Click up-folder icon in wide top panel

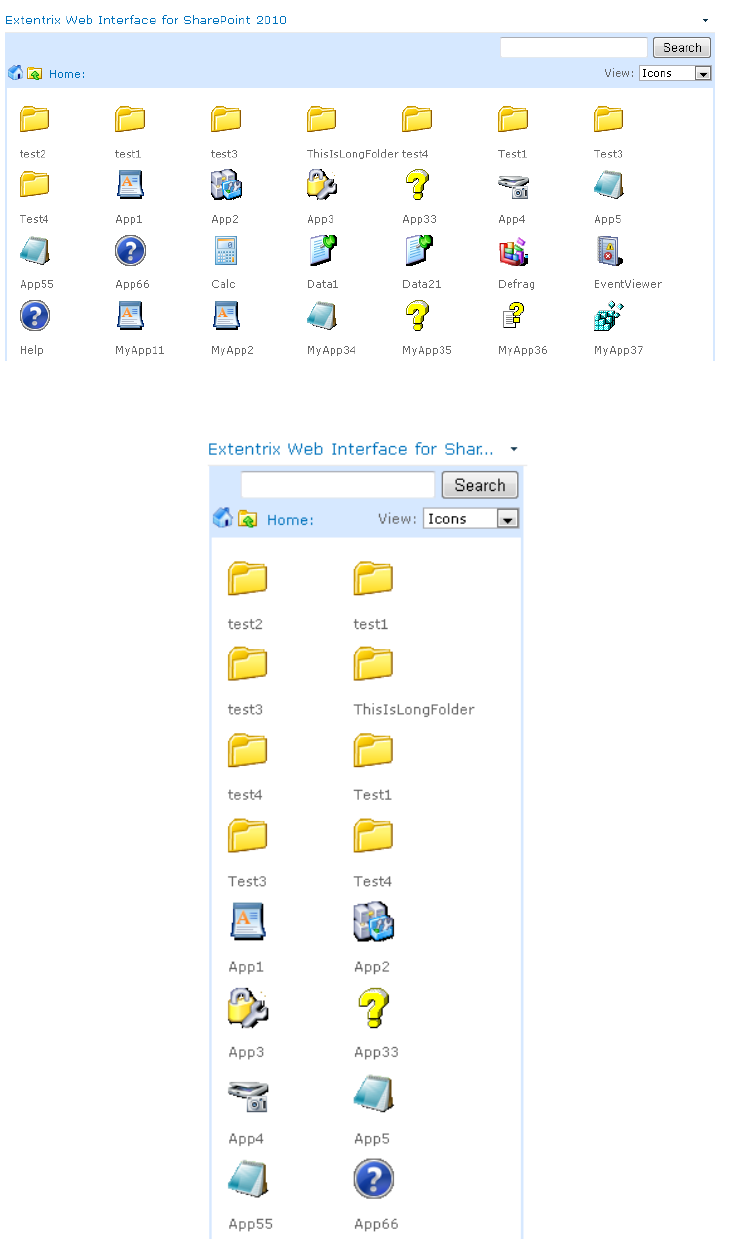pyautogui.click(x=35, y=73)
